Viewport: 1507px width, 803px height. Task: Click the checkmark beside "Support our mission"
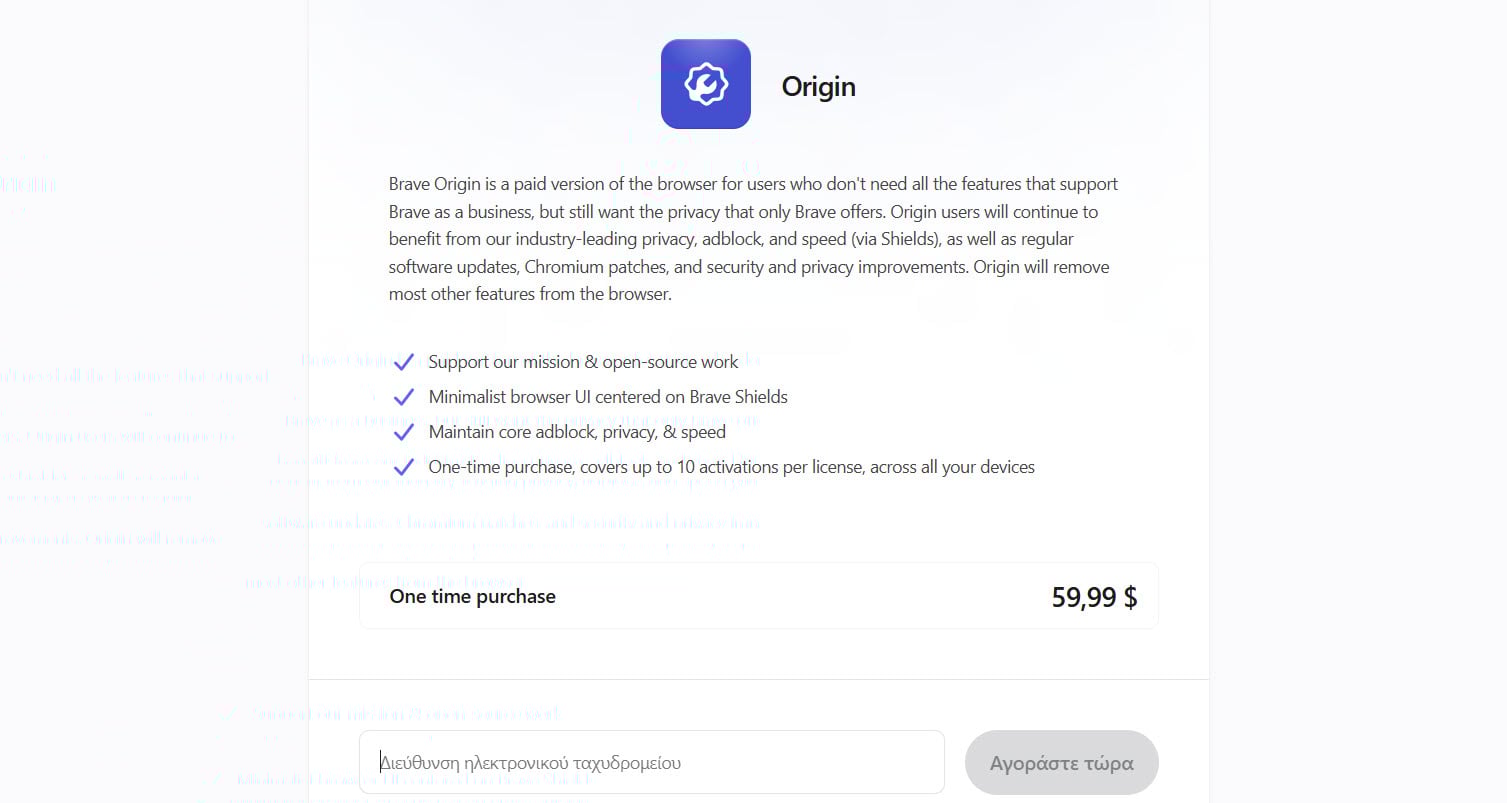click(x=404, y=362)
